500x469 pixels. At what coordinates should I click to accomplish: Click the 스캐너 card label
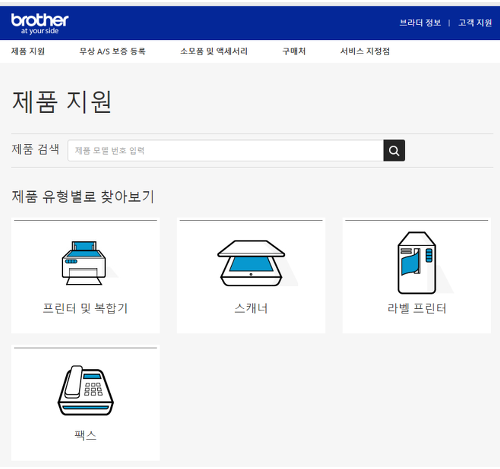point(251,308)
